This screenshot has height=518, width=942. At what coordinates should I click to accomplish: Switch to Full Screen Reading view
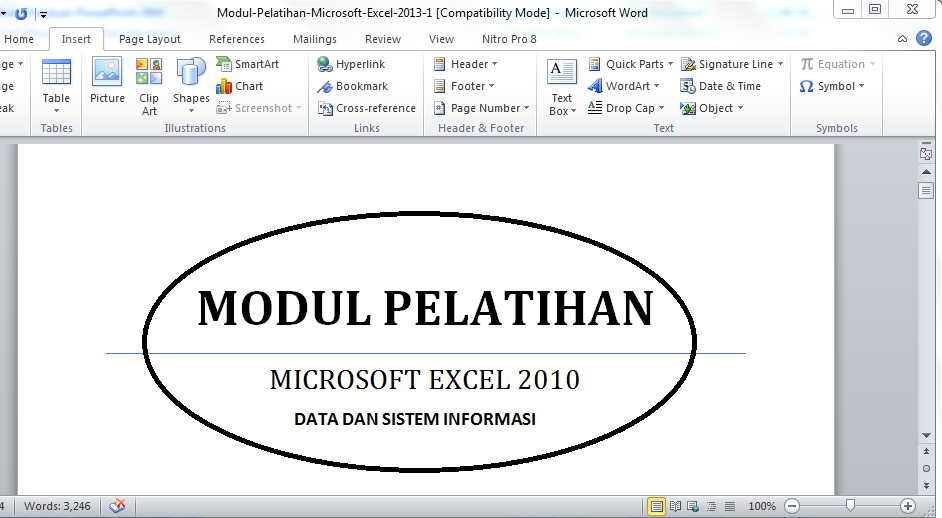click(675, 506)
